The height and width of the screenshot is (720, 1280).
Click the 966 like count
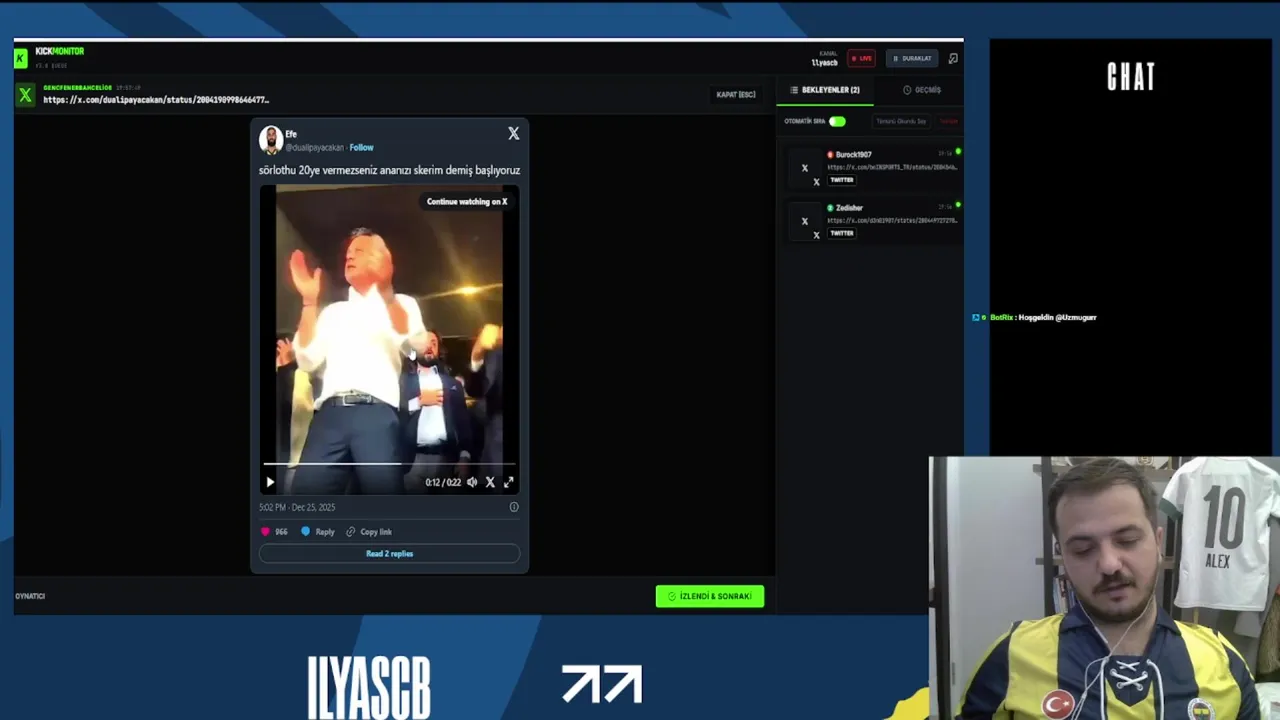[281, 532]
